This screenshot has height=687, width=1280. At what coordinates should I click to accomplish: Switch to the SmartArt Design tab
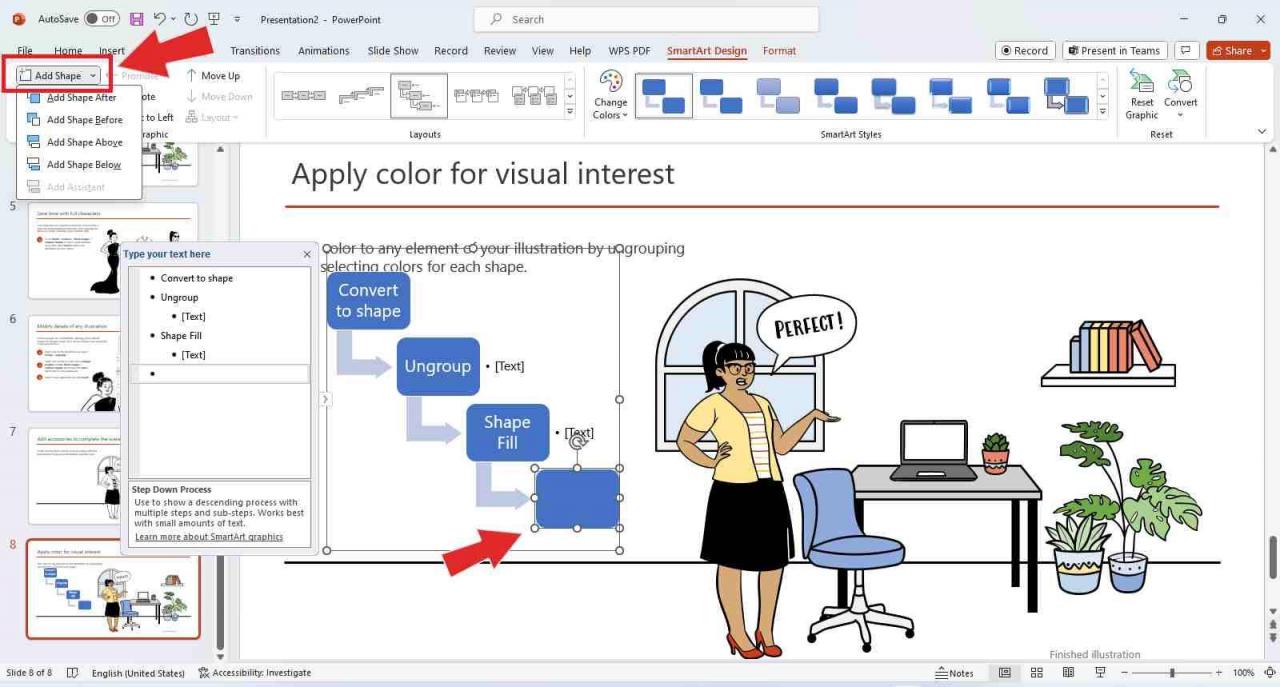point(707,50)
